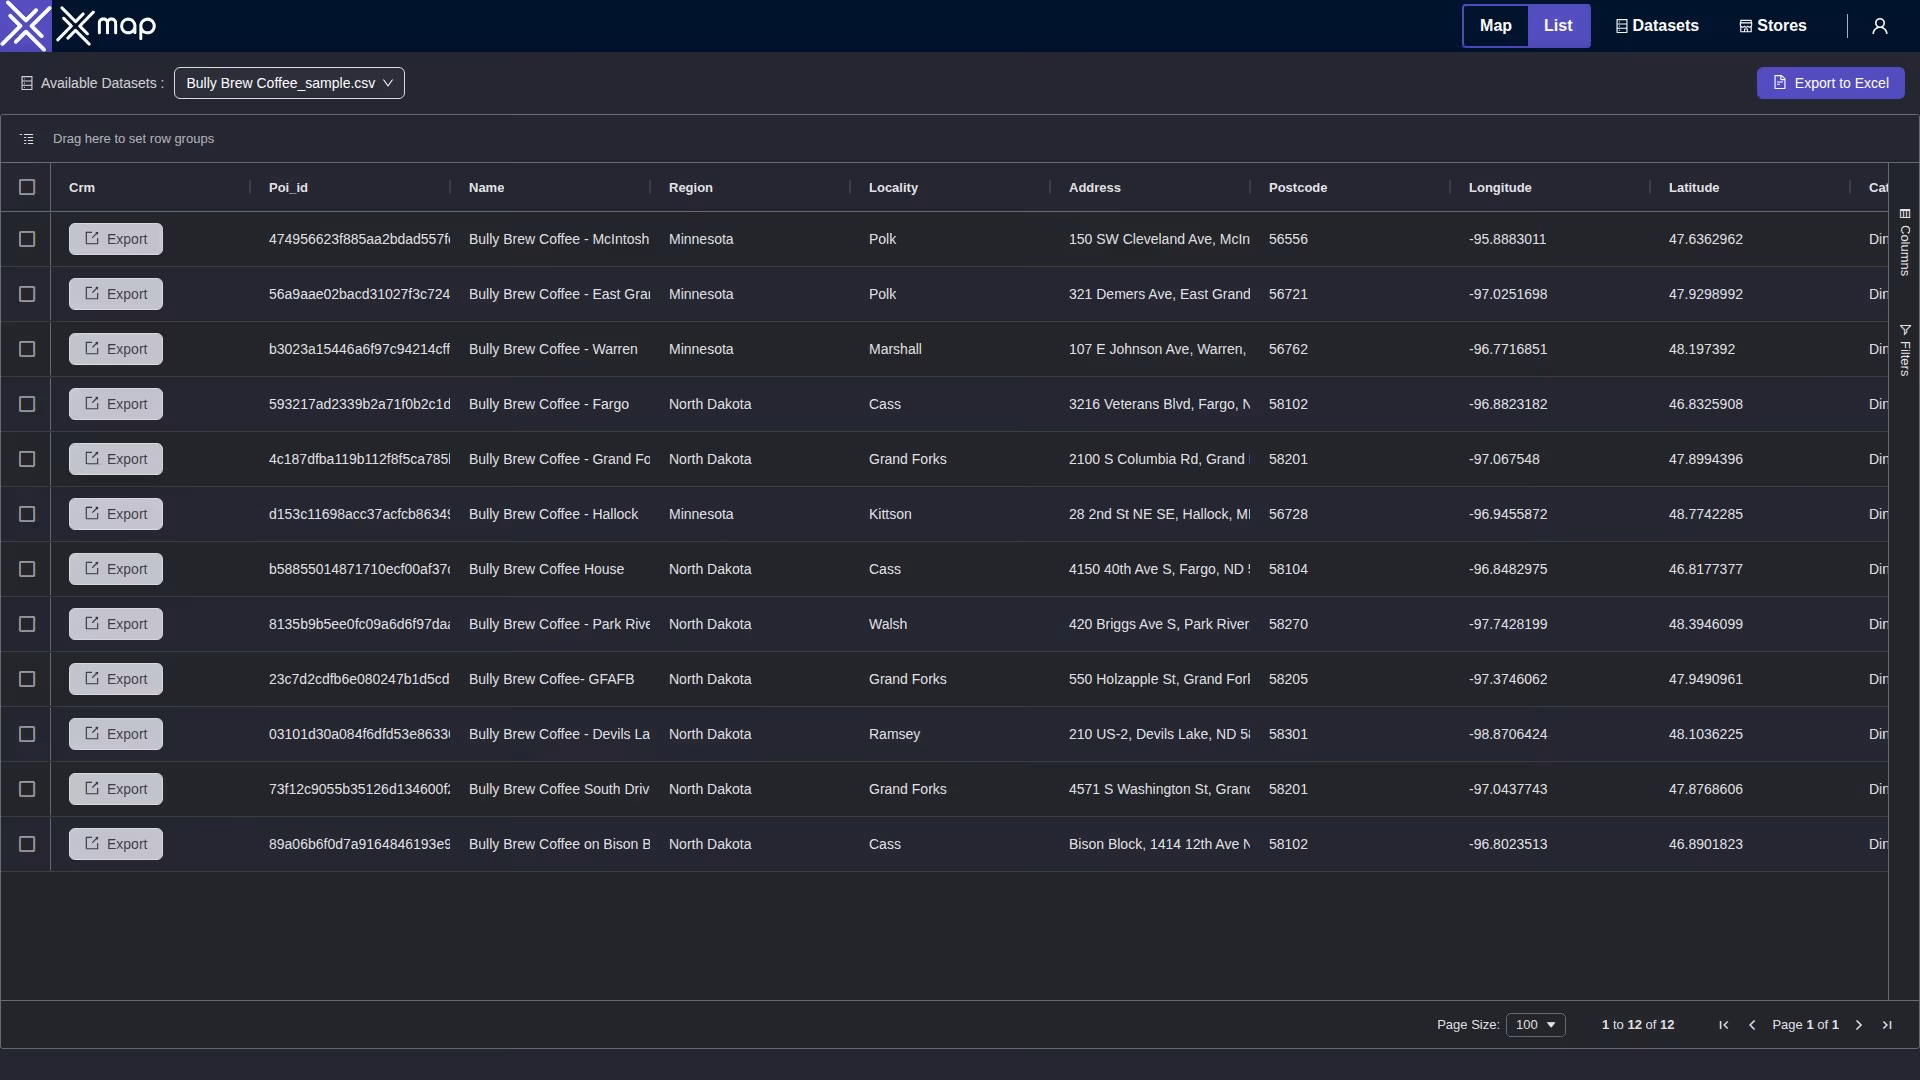Sort by Locality column header
The image size is (1920, 1080).
(893, 187)
